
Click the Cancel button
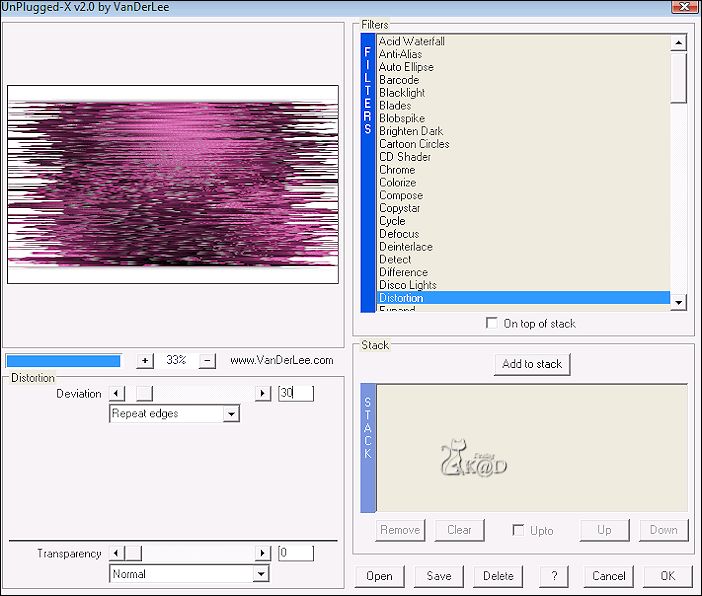click(608, 576)
